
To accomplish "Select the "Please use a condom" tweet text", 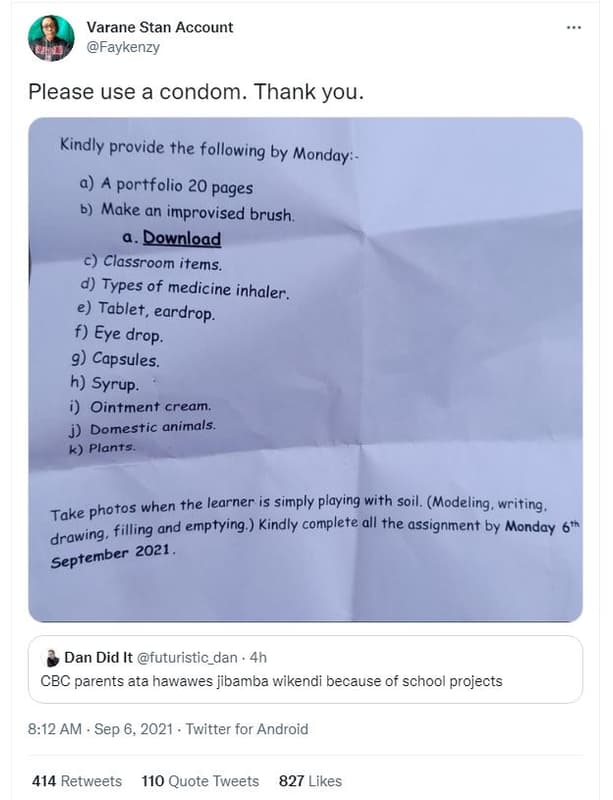I will [x=195, y=92].
